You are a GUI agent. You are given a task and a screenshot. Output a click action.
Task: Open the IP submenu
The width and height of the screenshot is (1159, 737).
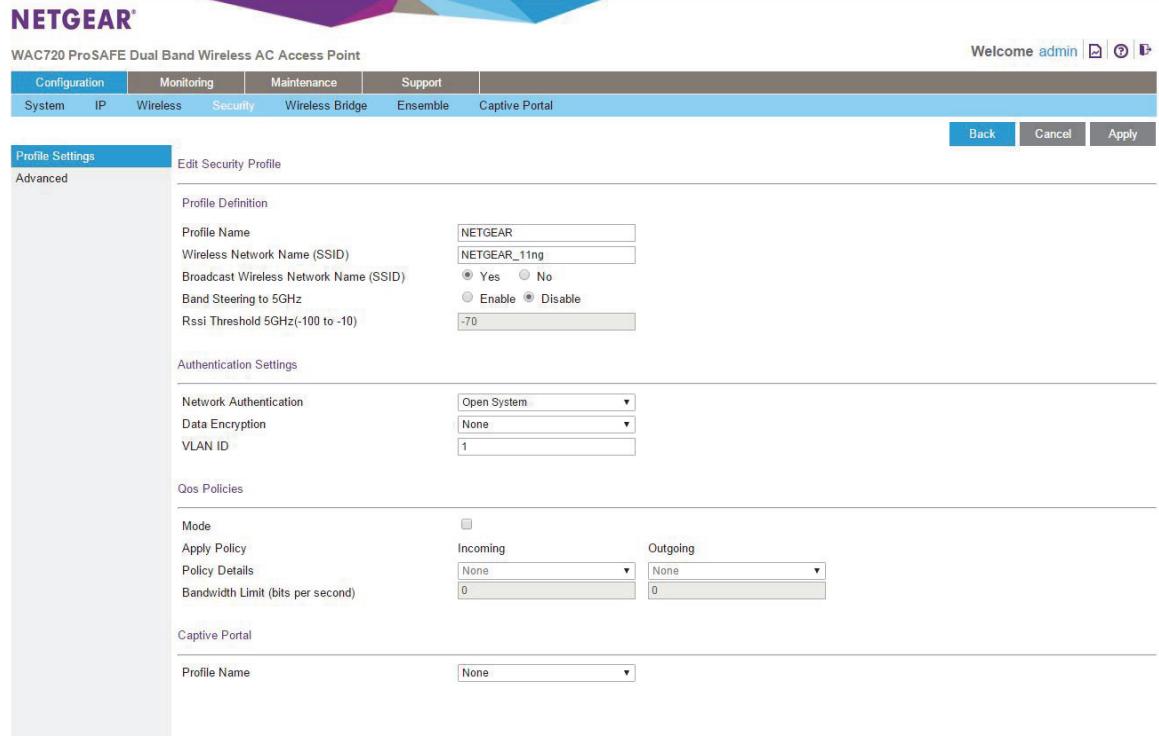click(101, 106)
